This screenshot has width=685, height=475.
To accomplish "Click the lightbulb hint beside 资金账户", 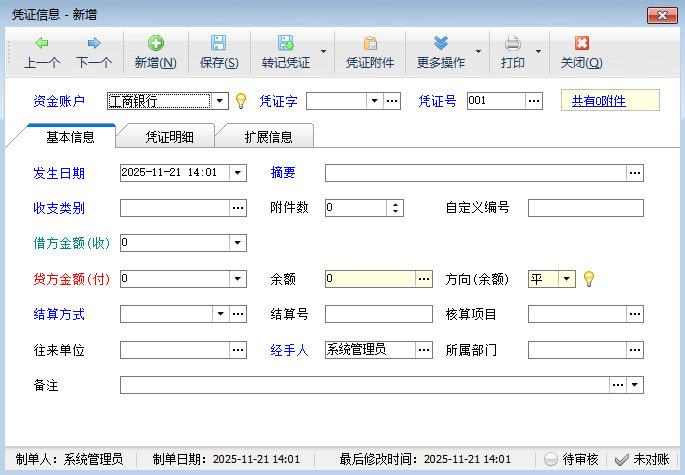I will tap(240, 101).
